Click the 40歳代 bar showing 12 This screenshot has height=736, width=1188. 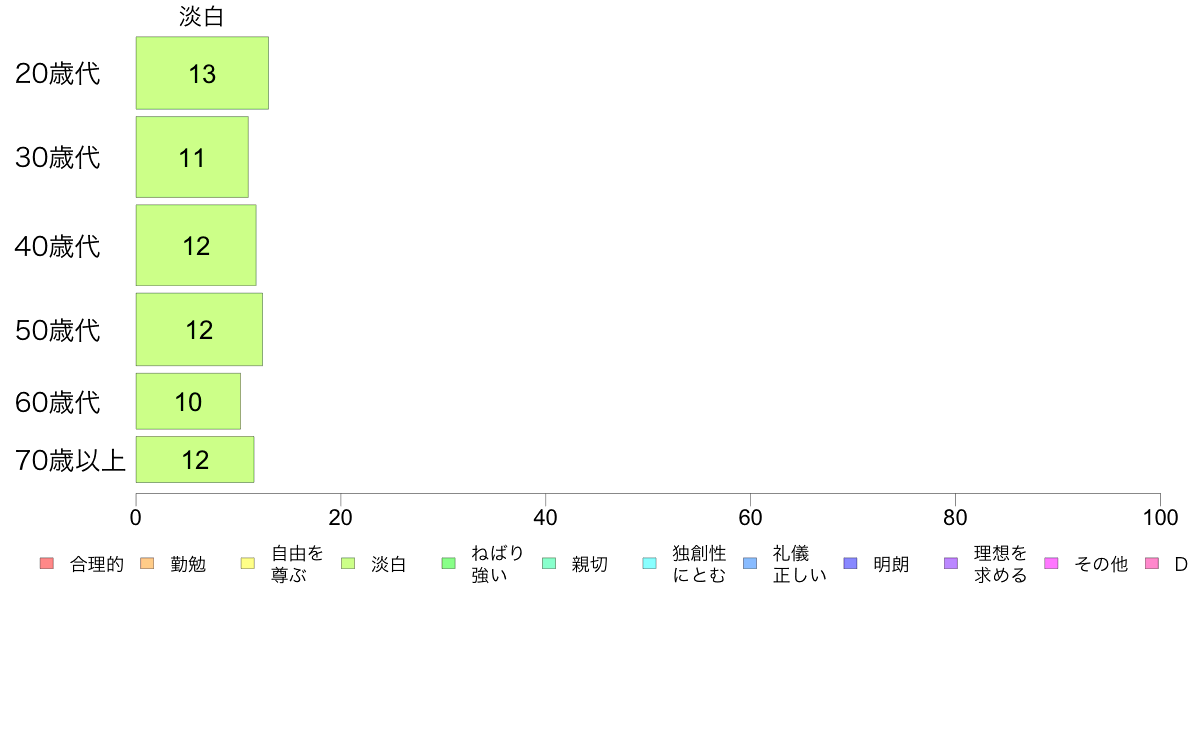coord(196,246)
